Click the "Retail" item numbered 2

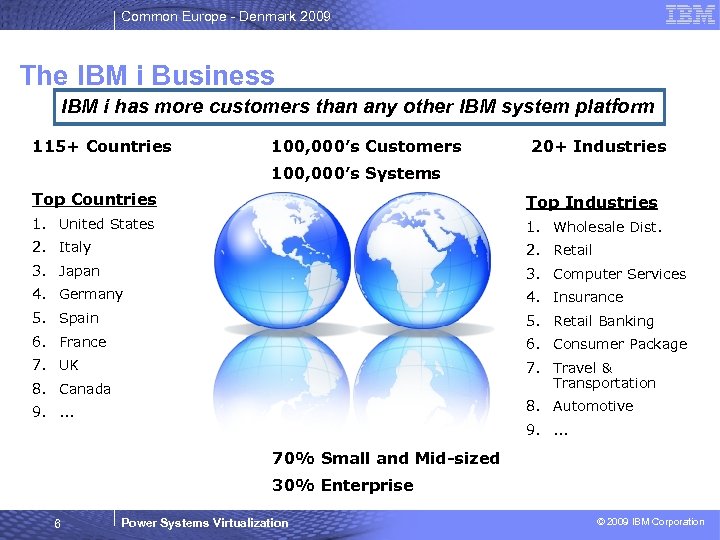pyautogui.click(x=573, y=250)
